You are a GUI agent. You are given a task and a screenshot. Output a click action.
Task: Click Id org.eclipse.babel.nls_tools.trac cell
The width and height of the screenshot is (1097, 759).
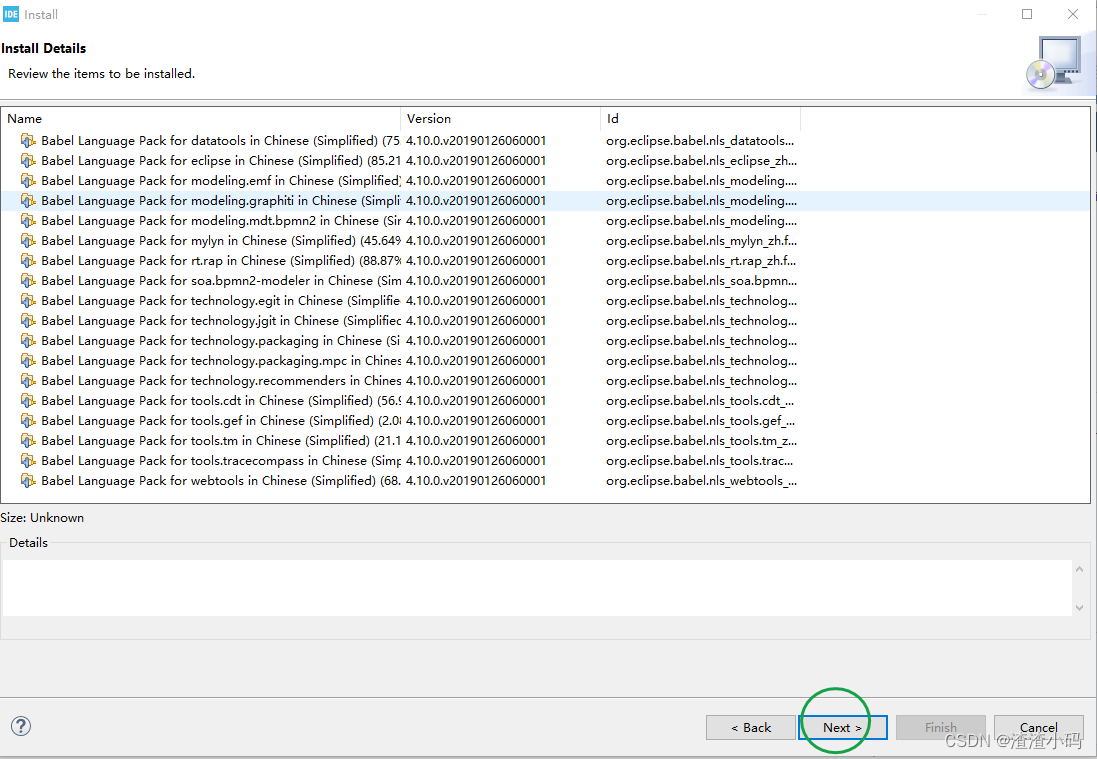pos(700,460)
